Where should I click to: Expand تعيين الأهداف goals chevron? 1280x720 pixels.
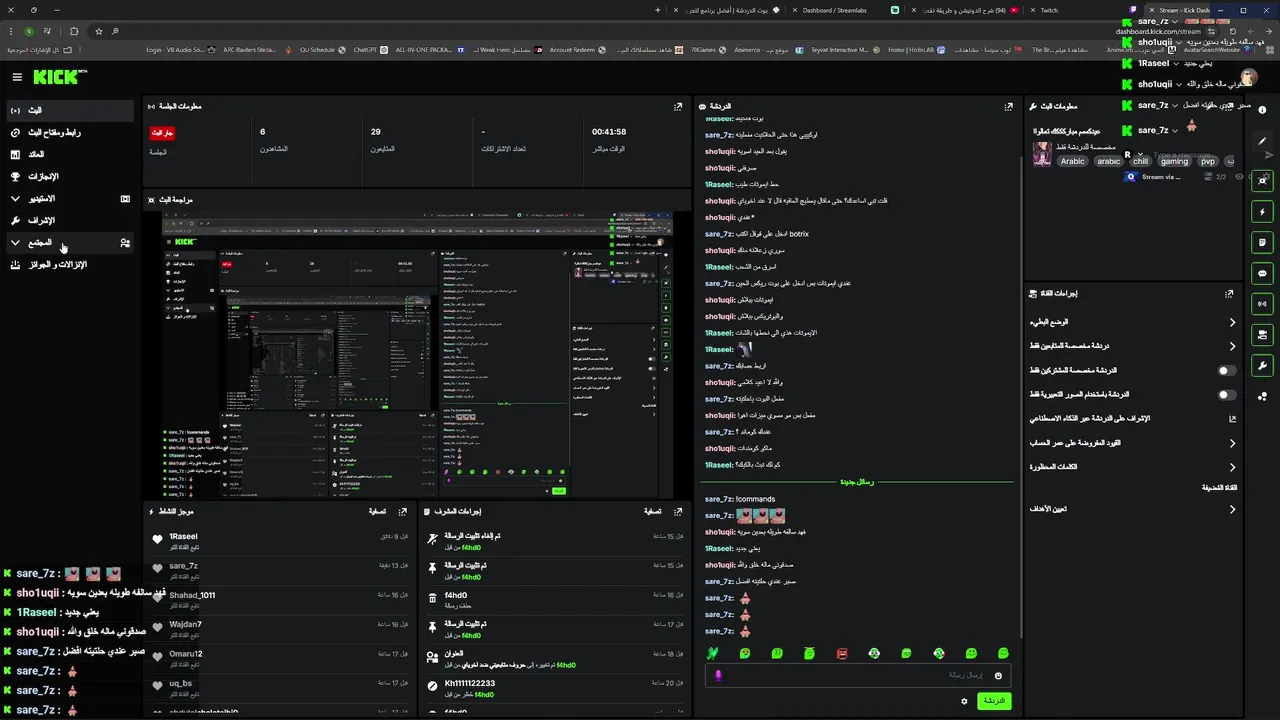[1232, 509]
